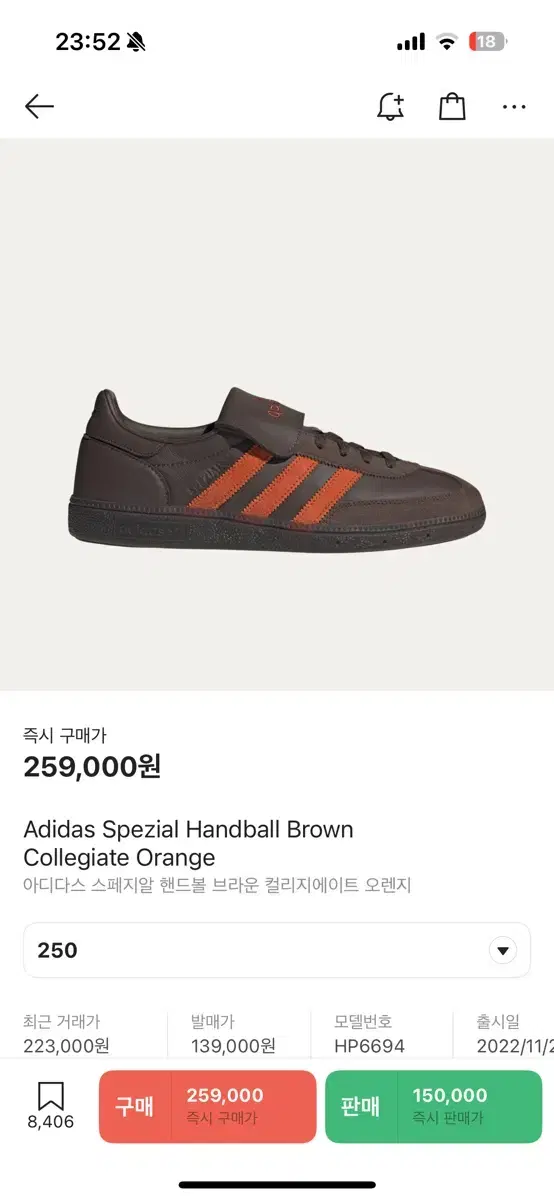554x1200 pixels.
Task: Select the 150,000 instant sell price
Action: 450,1096
